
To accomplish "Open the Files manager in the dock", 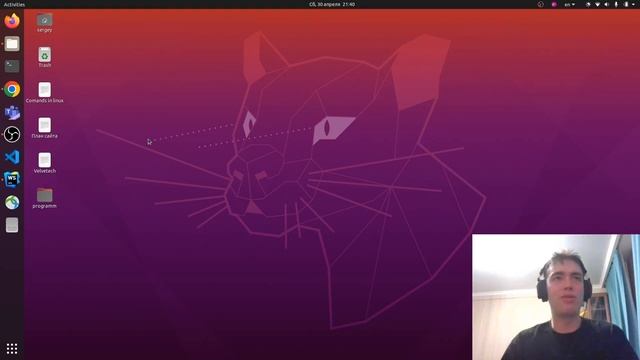I will click(x=12, y=44).
